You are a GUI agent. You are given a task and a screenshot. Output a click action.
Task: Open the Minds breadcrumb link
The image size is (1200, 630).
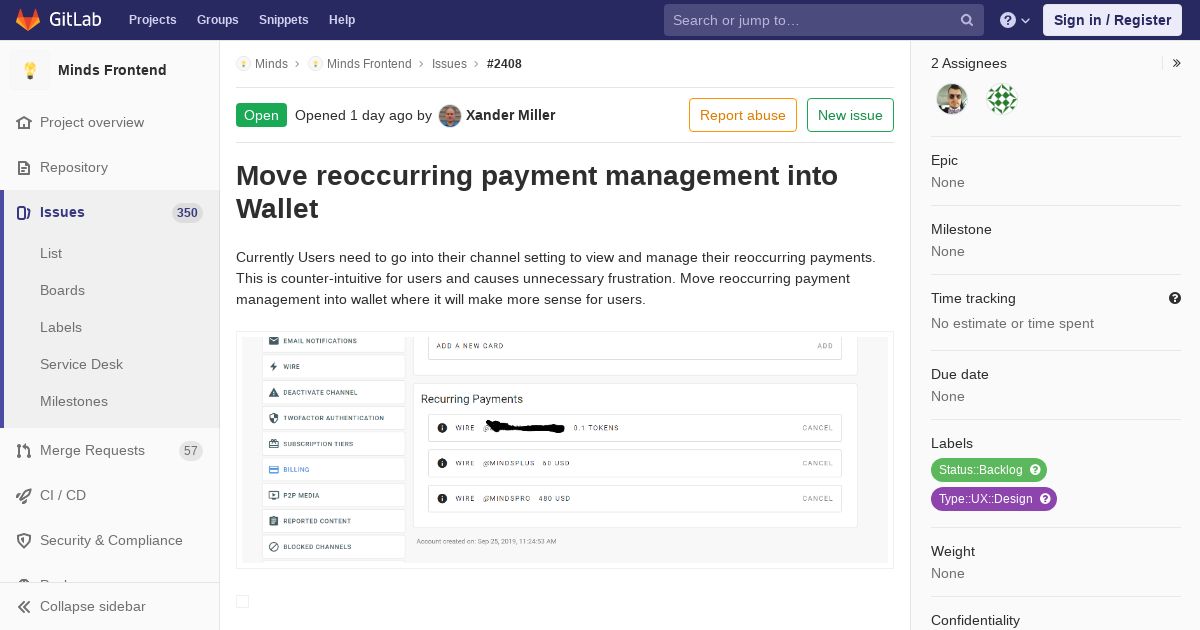coord(271,64)
